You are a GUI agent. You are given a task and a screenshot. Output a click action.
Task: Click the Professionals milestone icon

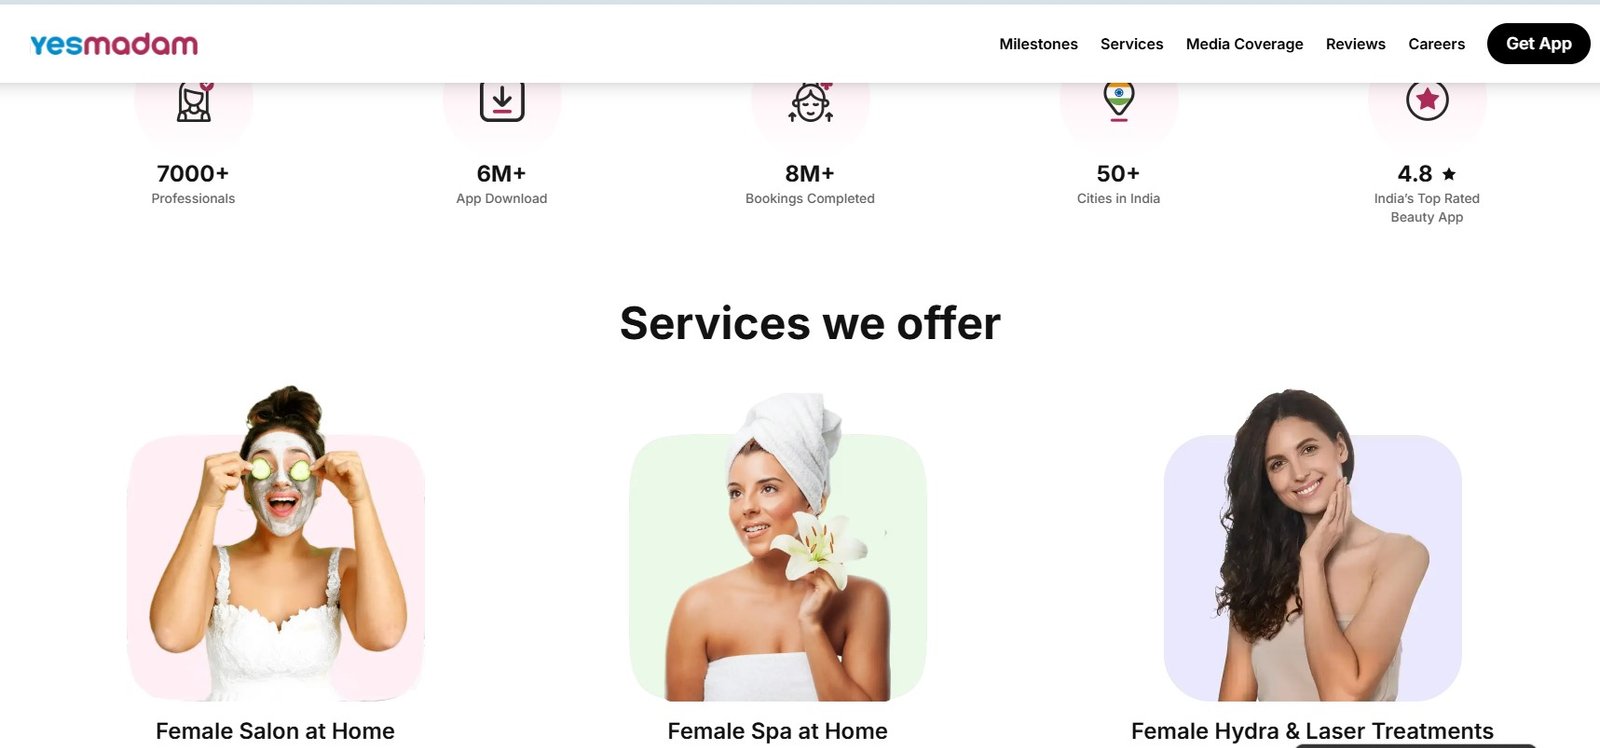(x=194, y=102)
